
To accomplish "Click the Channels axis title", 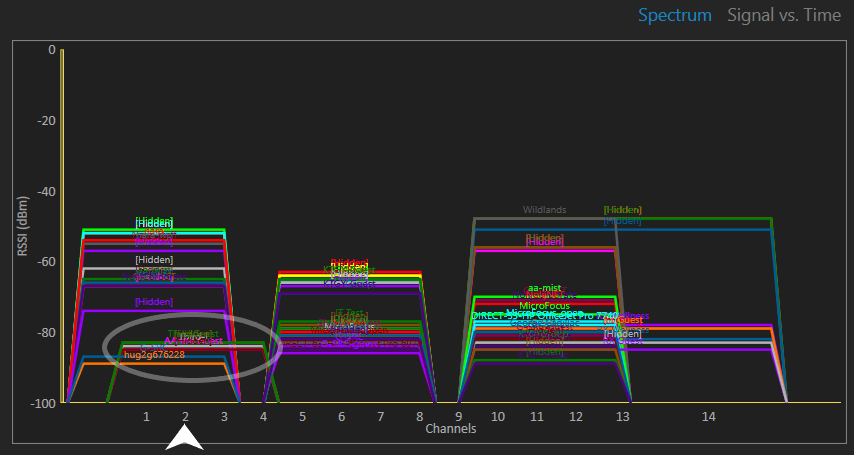I will click(x=451, y=429).
